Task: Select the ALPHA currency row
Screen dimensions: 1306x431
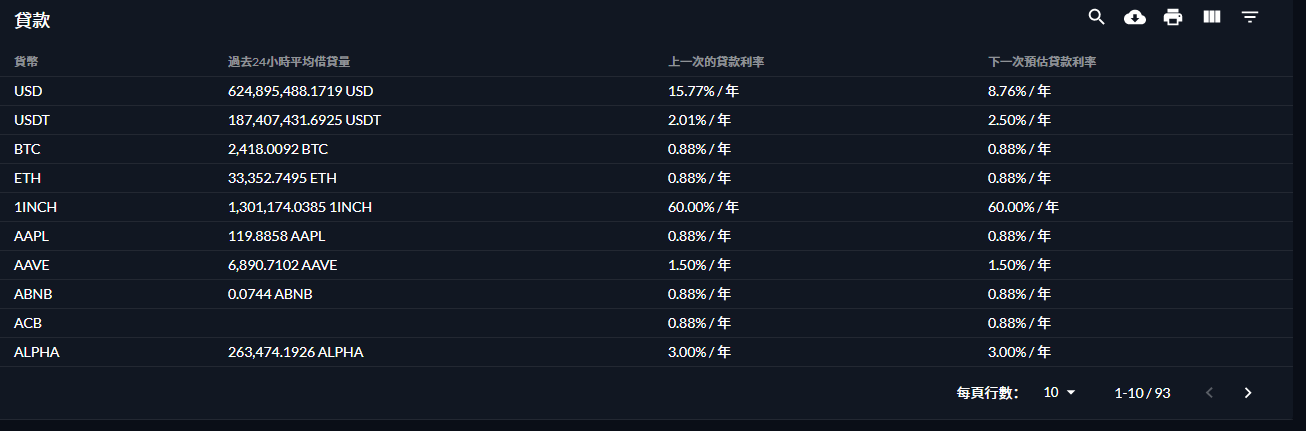Action: click(646, 352)
